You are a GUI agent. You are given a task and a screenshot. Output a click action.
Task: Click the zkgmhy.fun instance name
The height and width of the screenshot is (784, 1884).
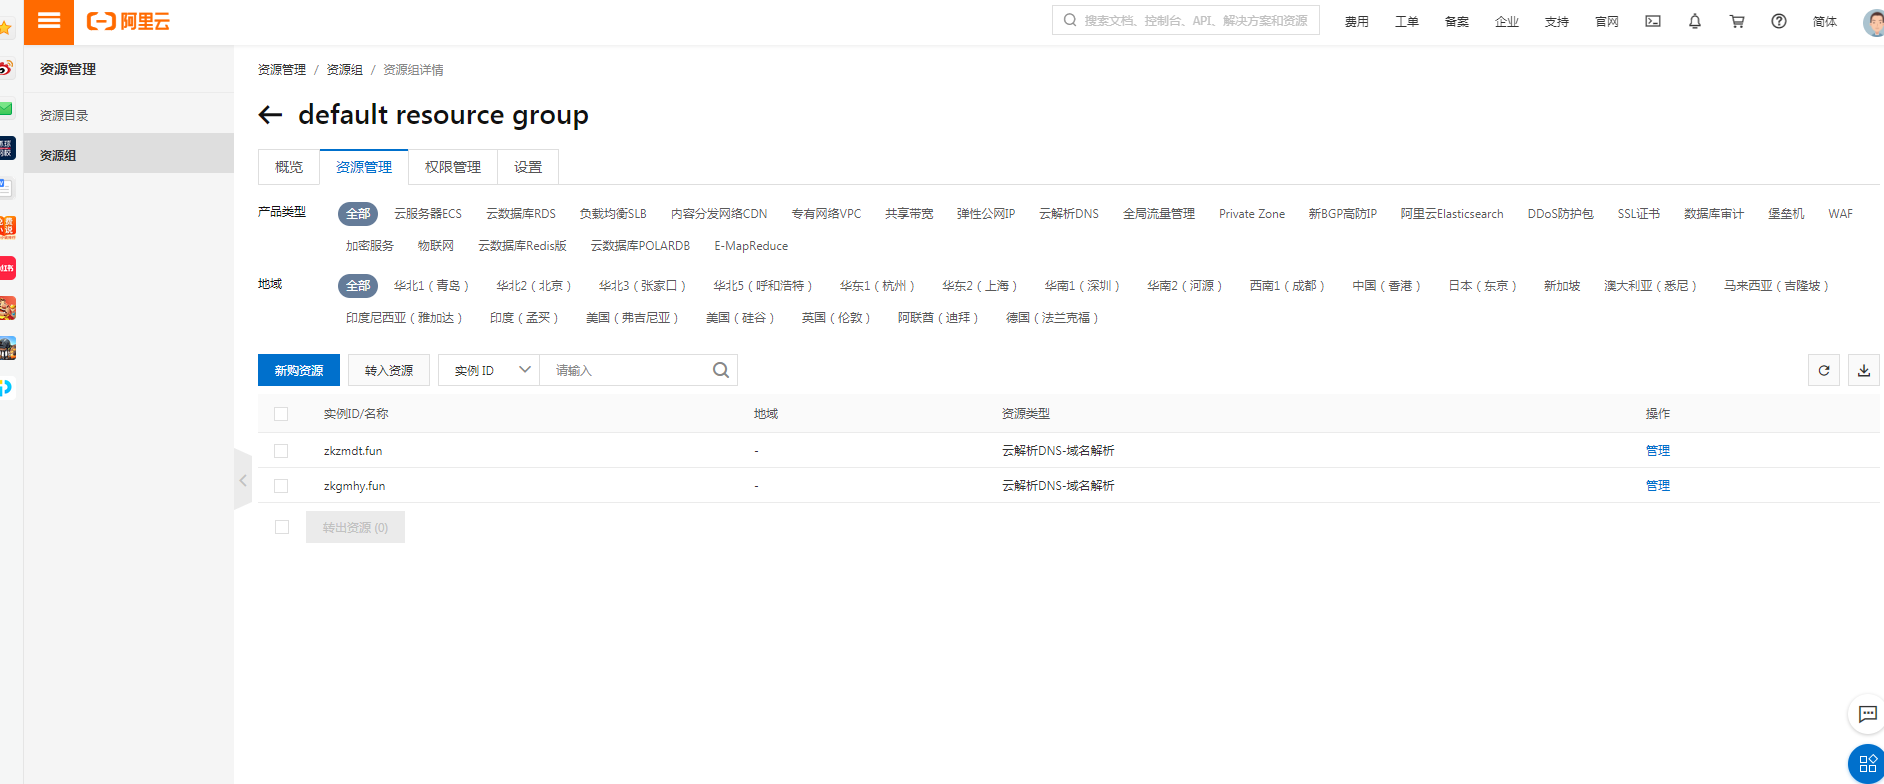354,486
